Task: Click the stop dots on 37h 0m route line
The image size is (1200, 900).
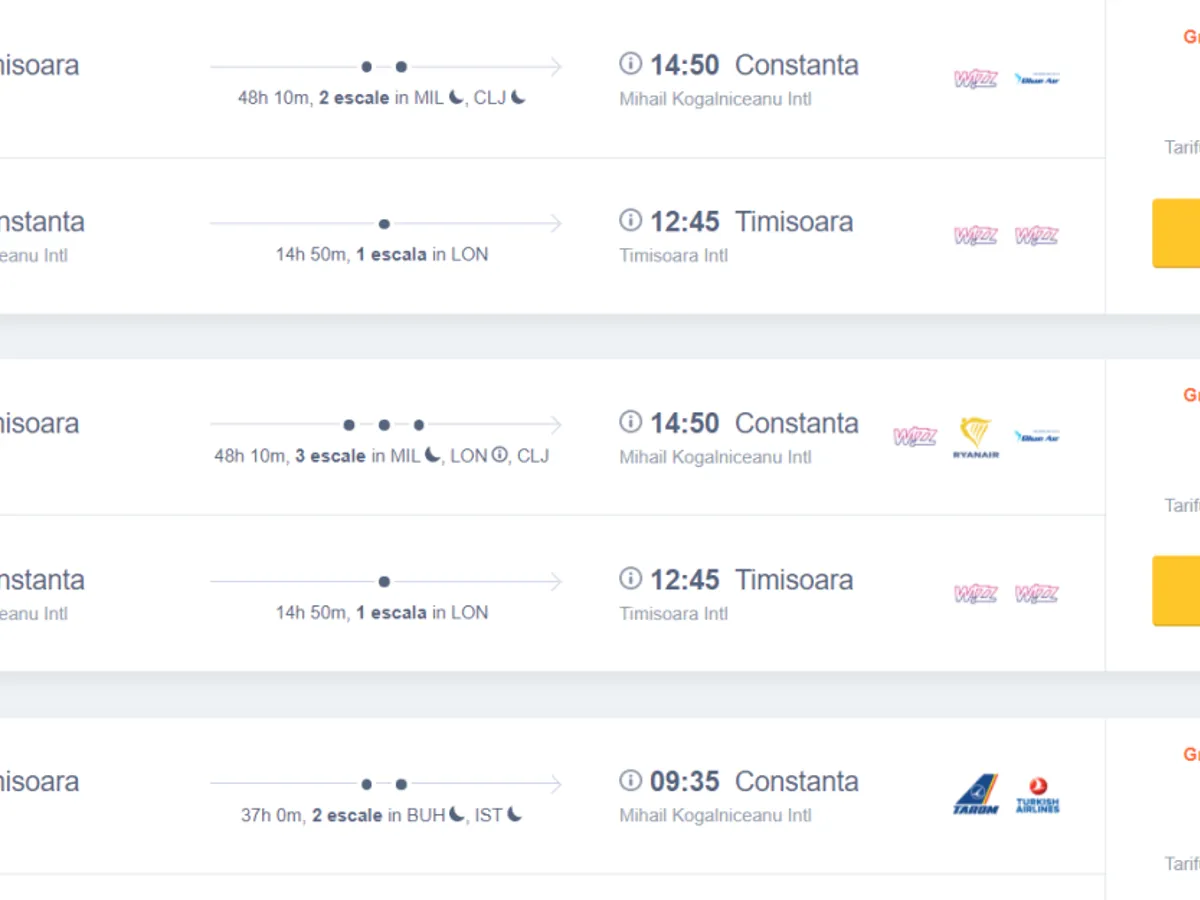Action: coord(384,784)
